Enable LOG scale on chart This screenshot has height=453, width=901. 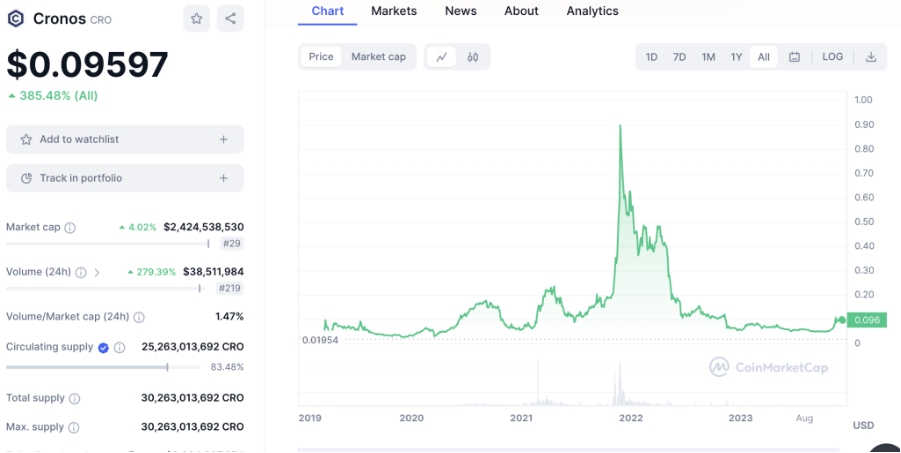(x=832, y=57)
